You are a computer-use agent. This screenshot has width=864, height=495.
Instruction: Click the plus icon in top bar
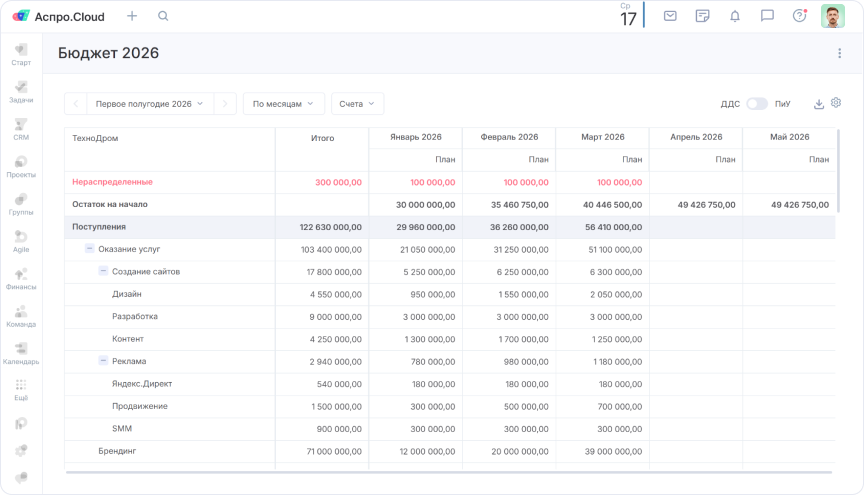point(132,16)
